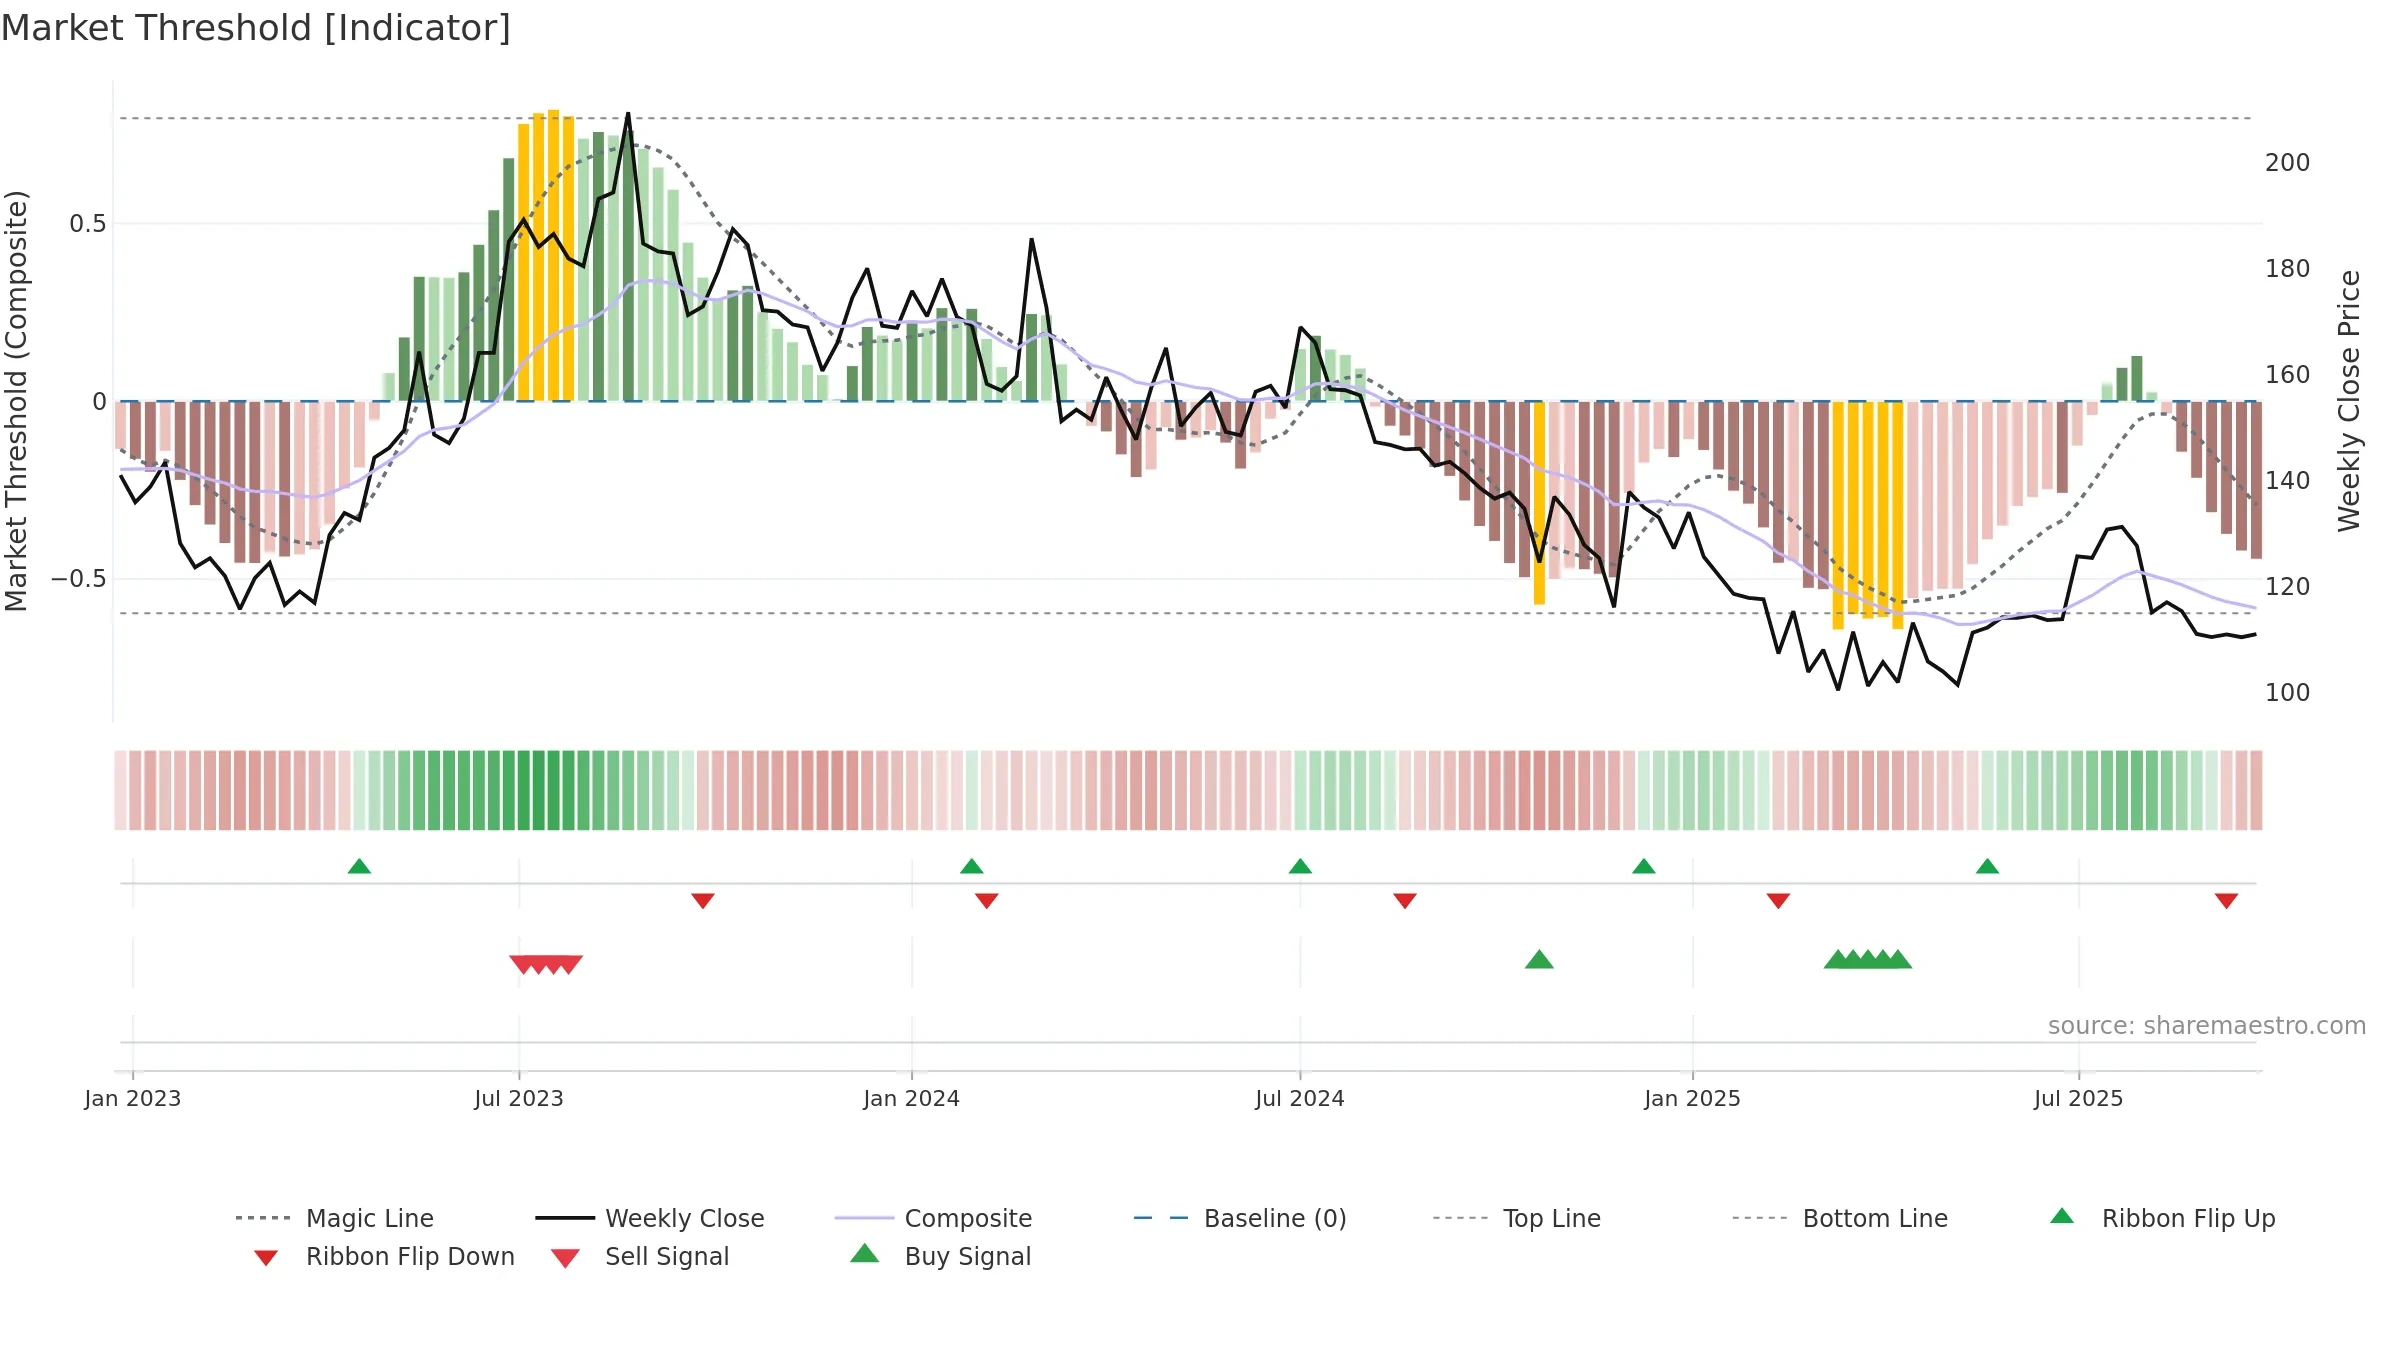Image resolution: width=2400 pixels, height=1350 pixels.
Task: Click the 100 price axis tick label
Action: pos(2288,692)
